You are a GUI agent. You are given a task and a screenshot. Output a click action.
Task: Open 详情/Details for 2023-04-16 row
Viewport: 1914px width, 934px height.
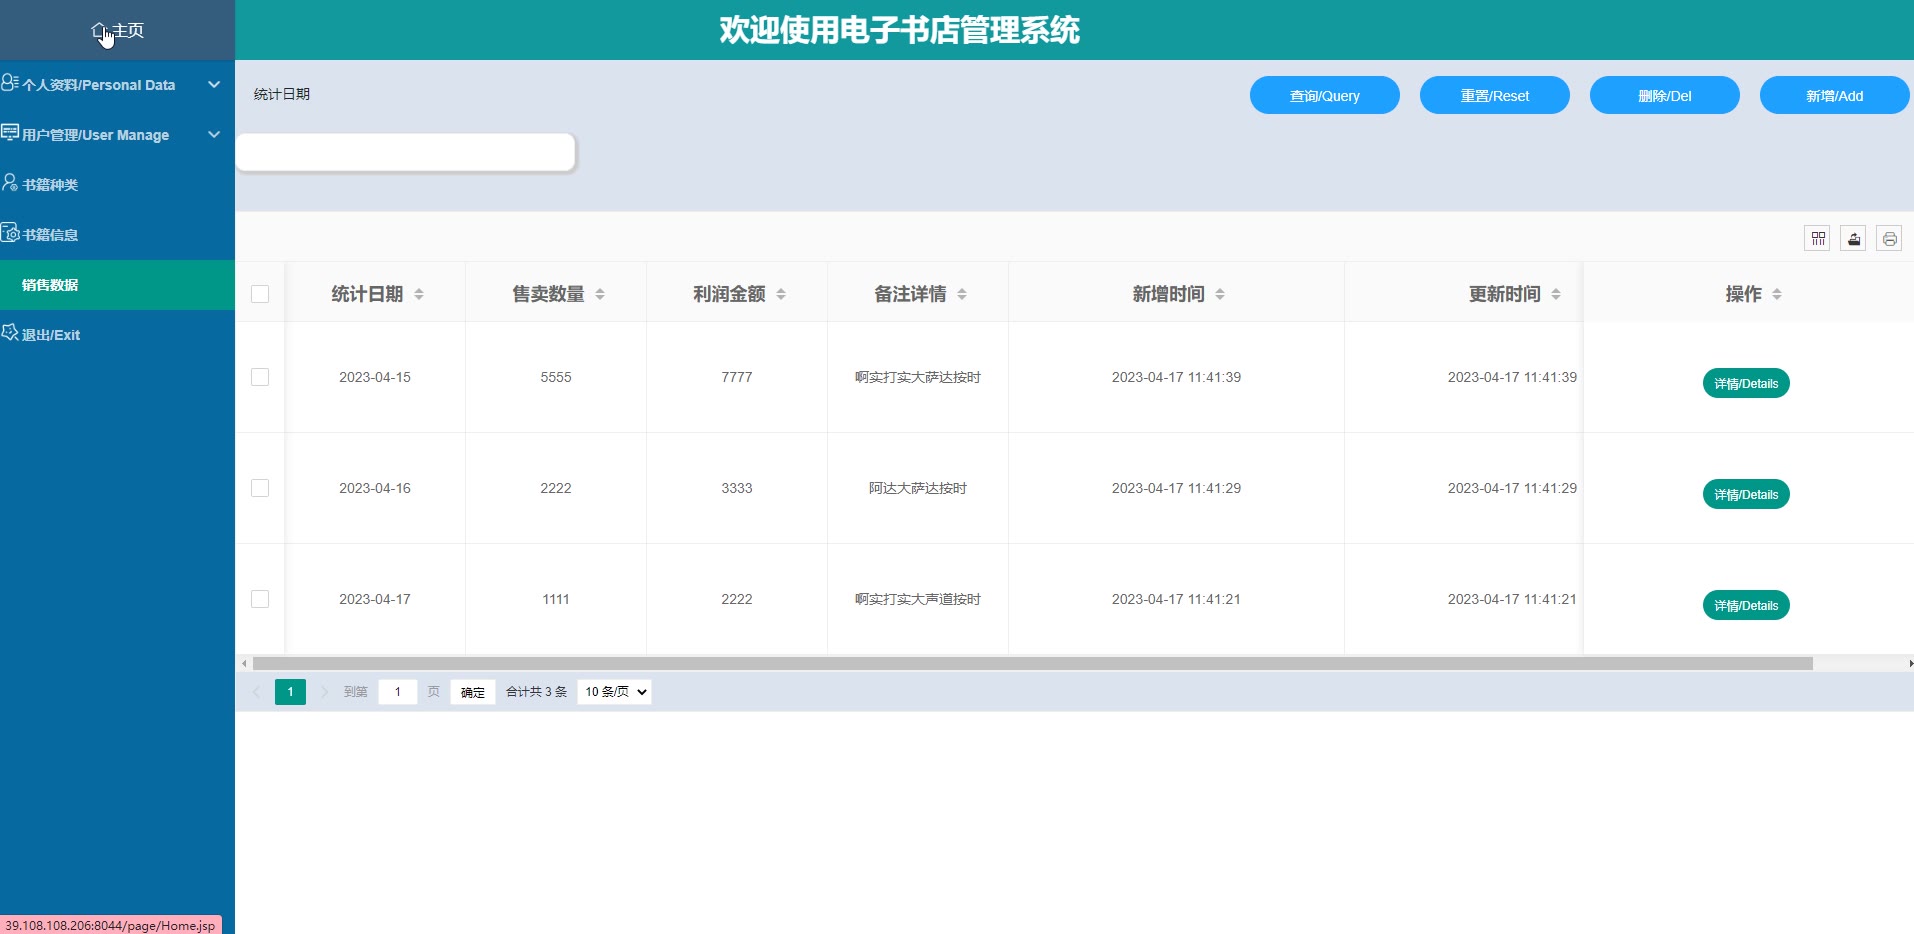tap(1746, 494)
